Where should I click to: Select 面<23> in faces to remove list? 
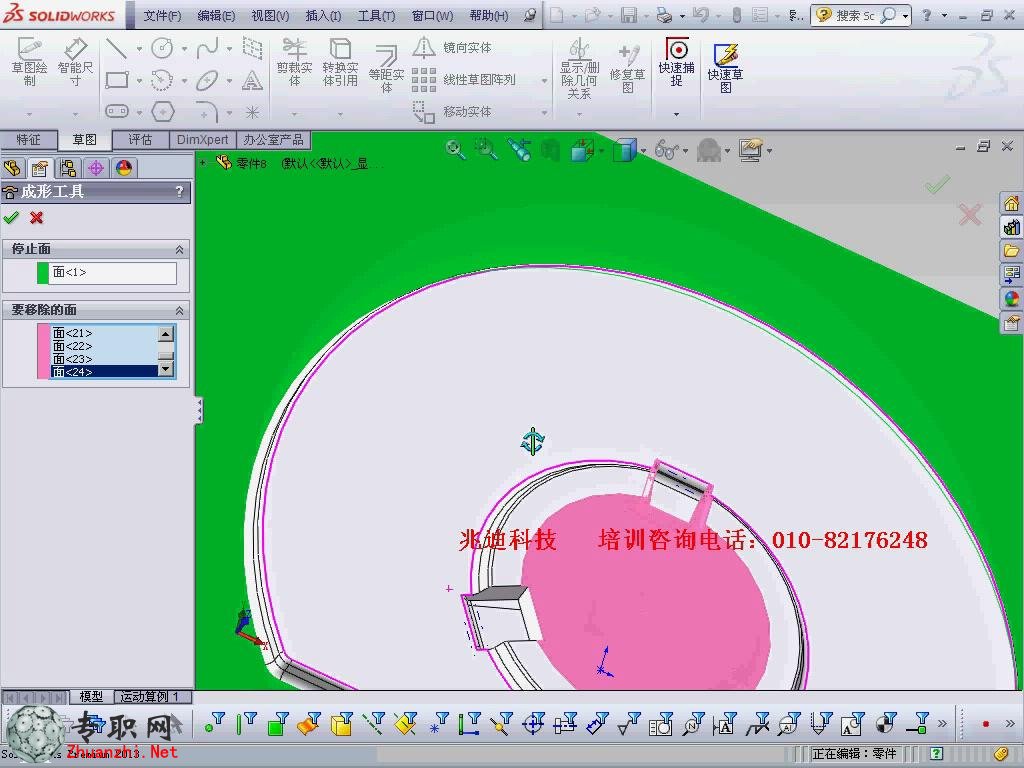pyautogui.click(x=104, y=359)
